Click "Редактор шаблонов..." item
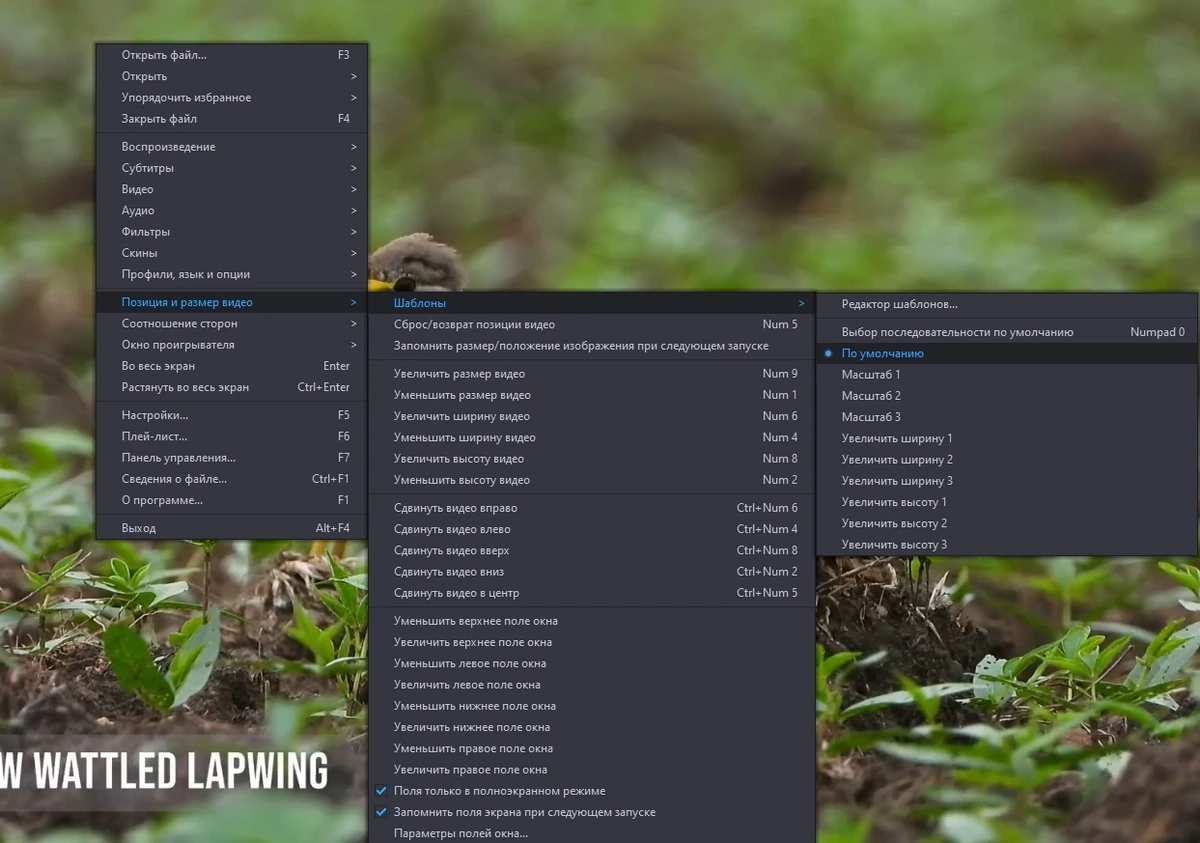Image resolution: width=1200 pixels, height=843 pixels. (1007, 304)
